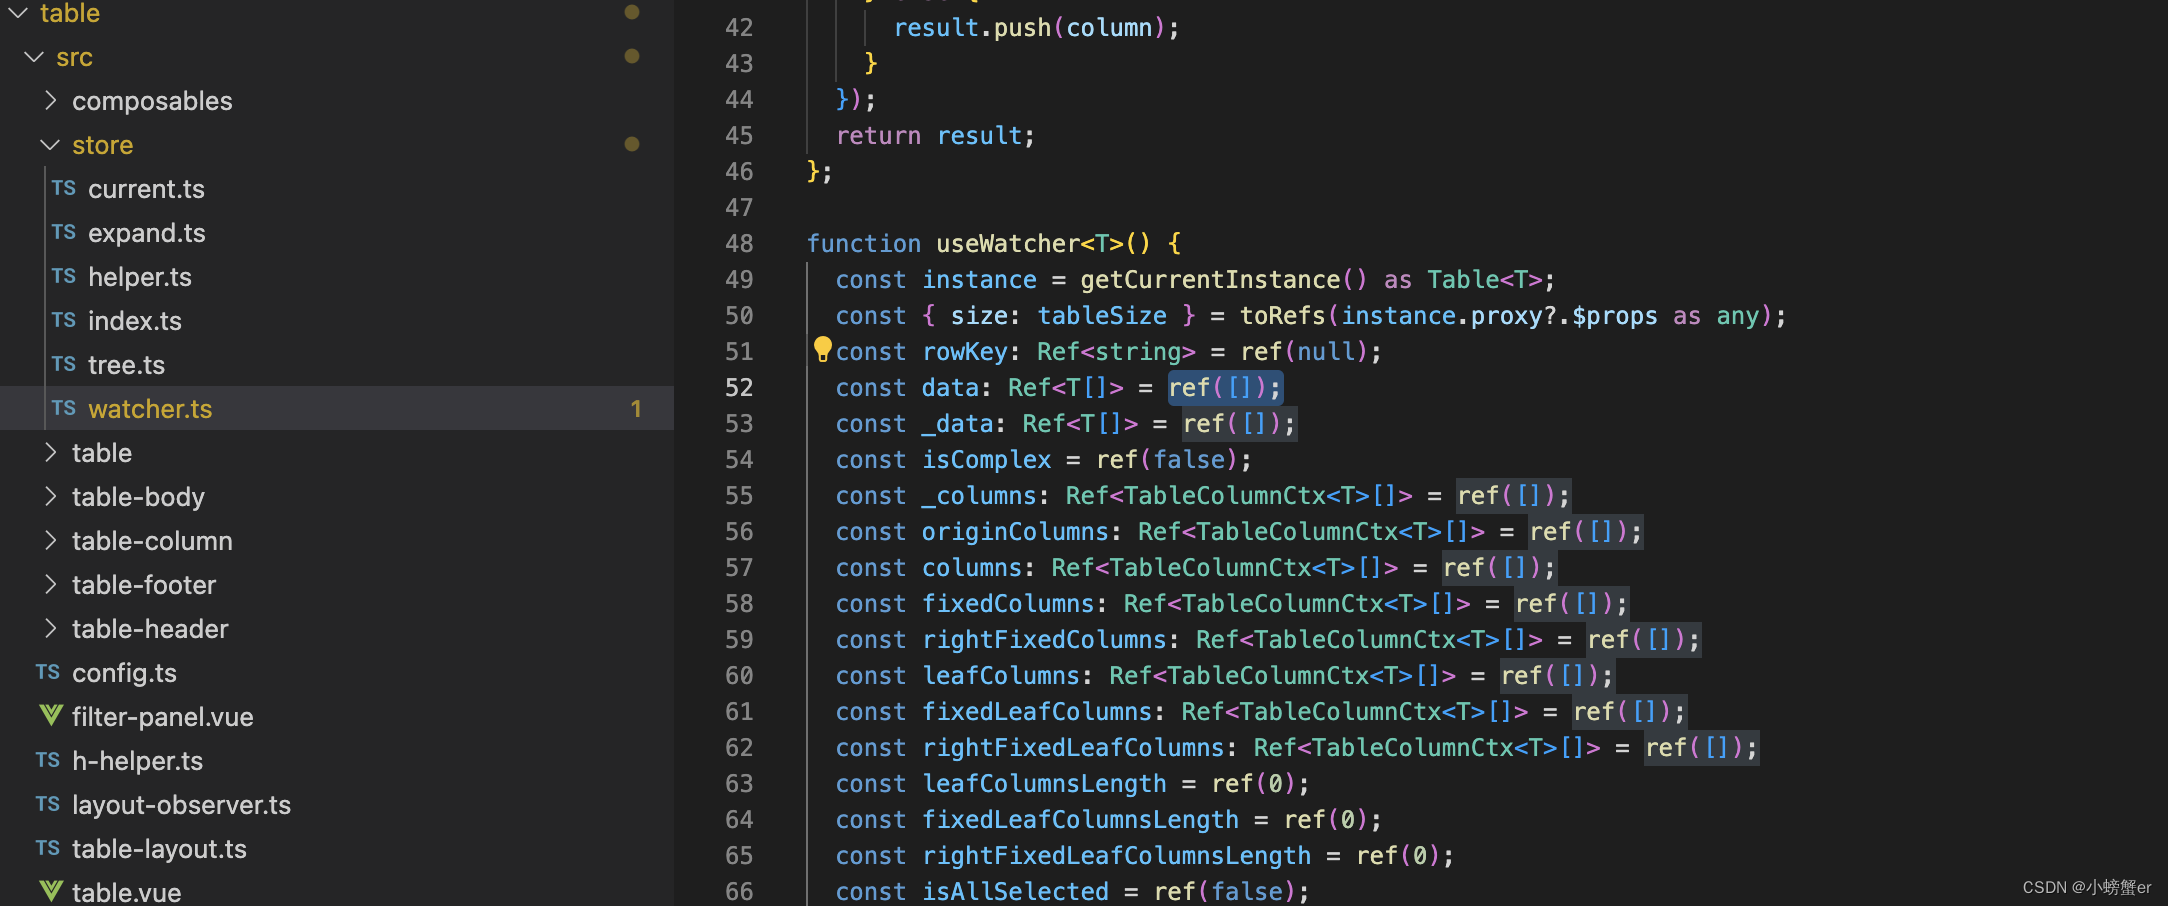Click the modified dot on the store folder
This screenshot has height=906, width=2168.
(632, 144)
